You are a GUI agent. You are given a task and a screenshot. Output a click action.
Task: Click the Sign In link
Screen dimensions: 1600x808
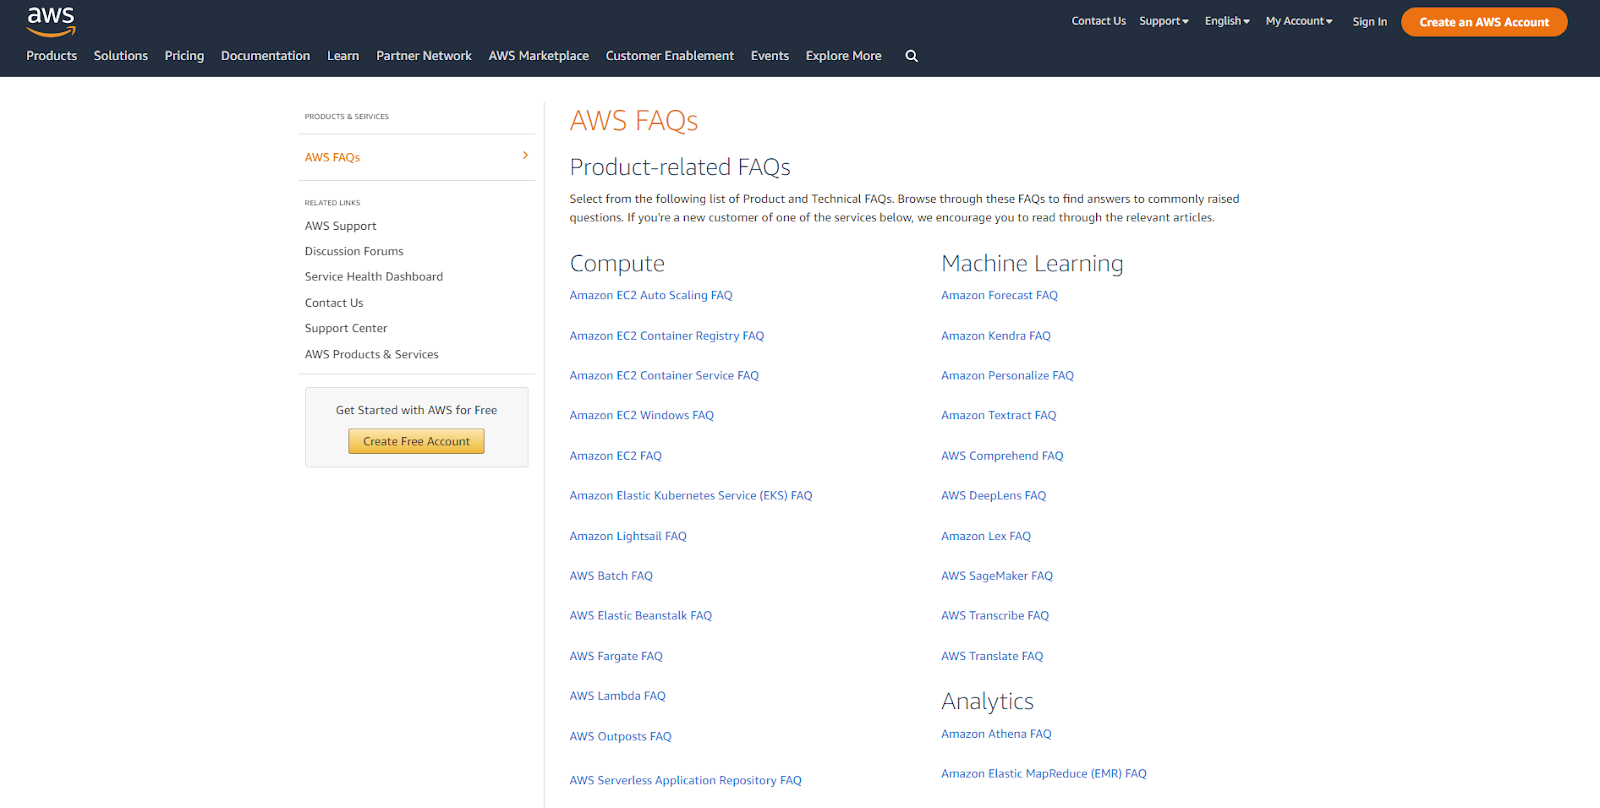point(1370,22)
